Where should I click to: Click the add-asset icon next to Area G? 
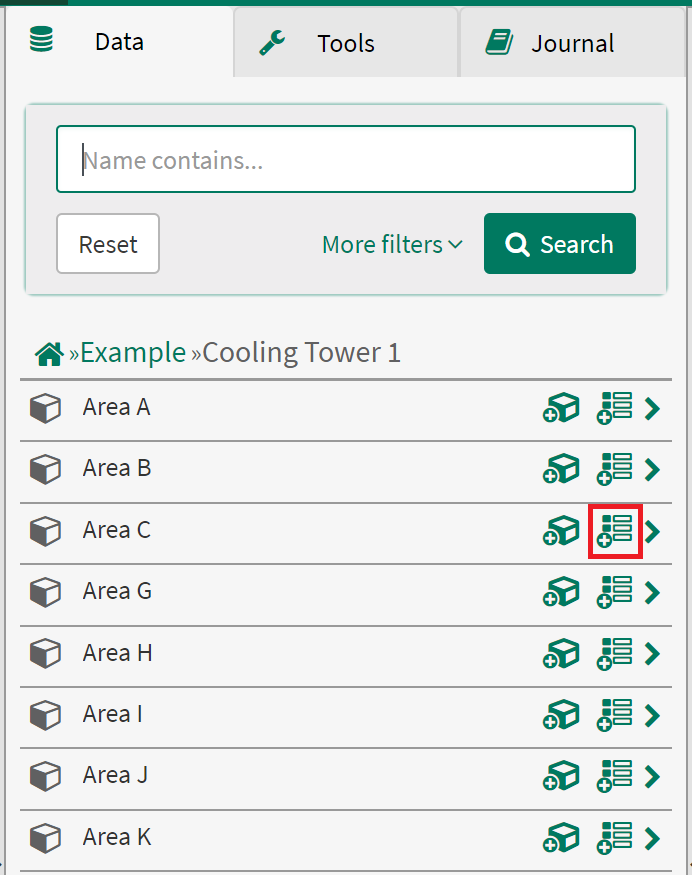(x=561, y=591)
